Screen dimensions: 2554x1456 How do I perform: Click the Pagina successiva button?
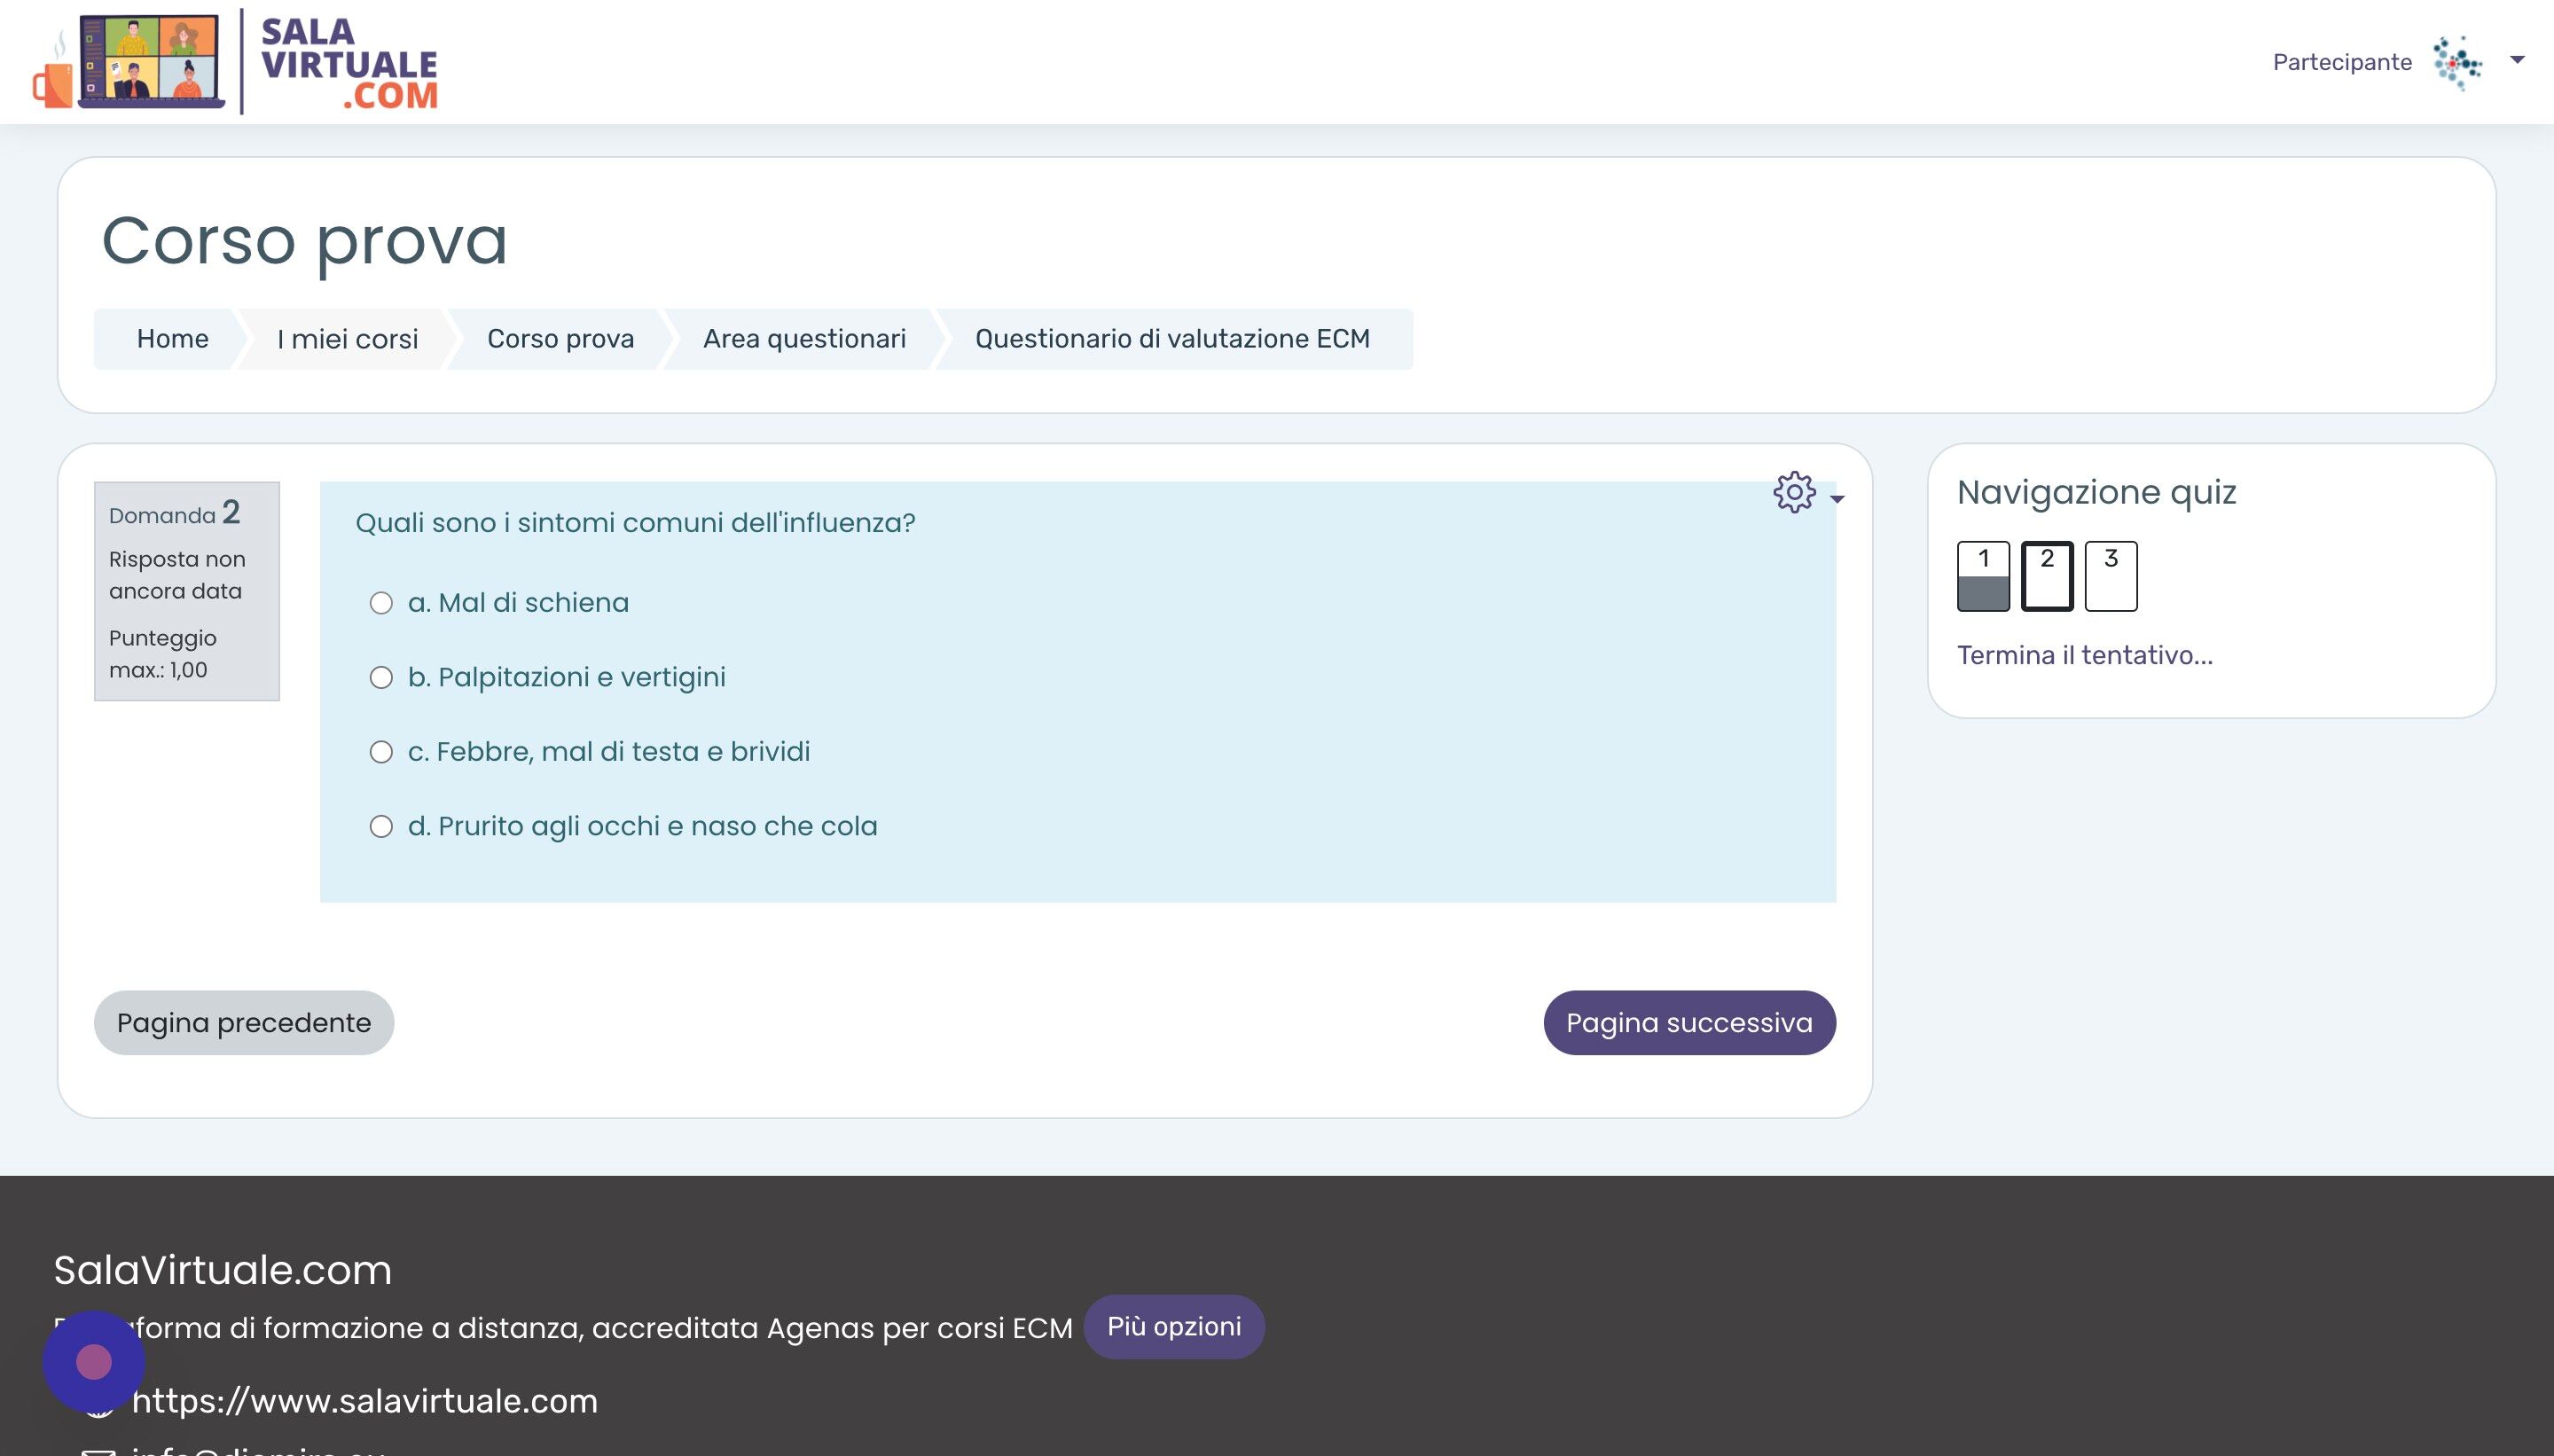click(x=1689, y=1023)
